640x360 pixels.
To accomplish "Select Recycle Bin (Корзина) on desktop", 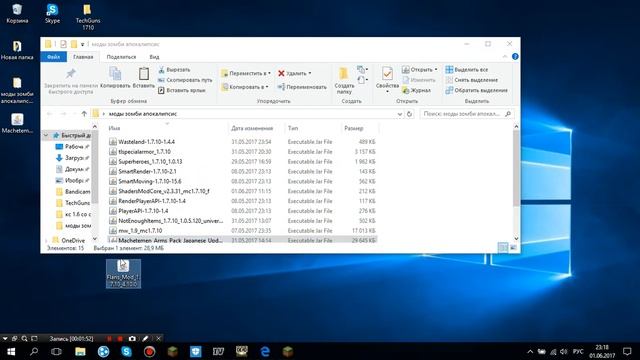I will click(x=17, y=13).
